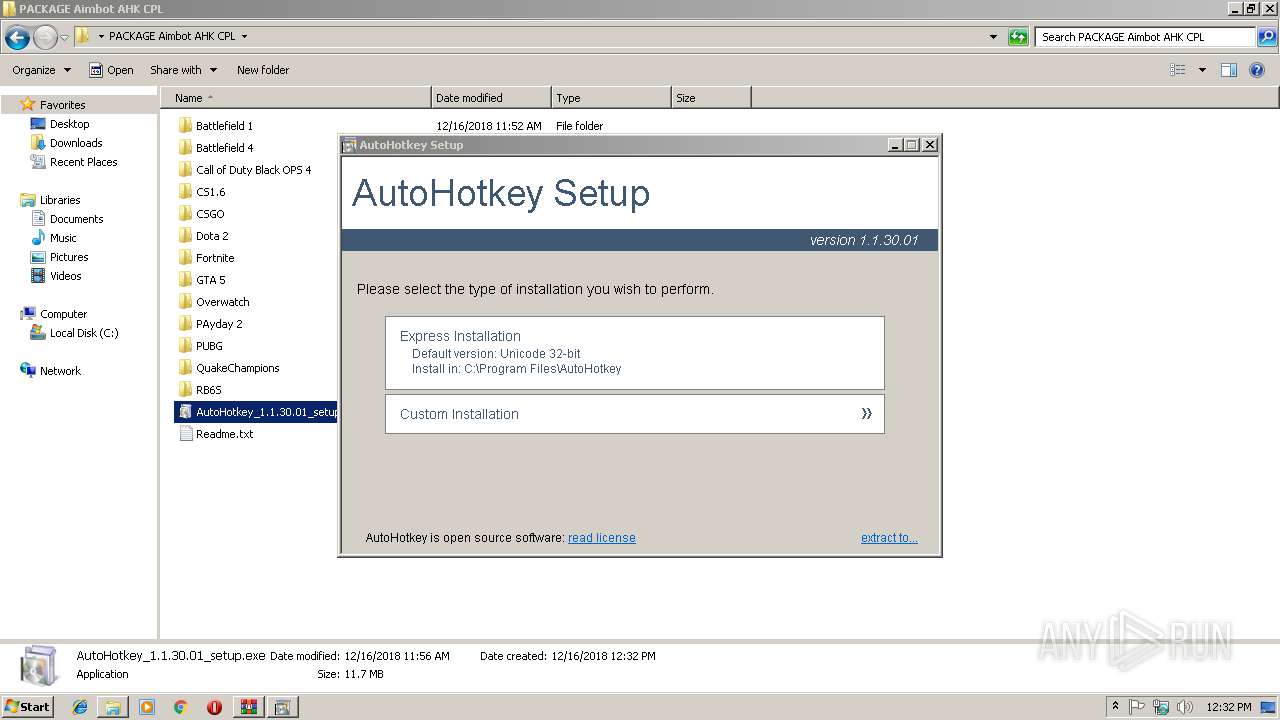
Task: Click the volume speaker tray icon
Action: 1184,707
